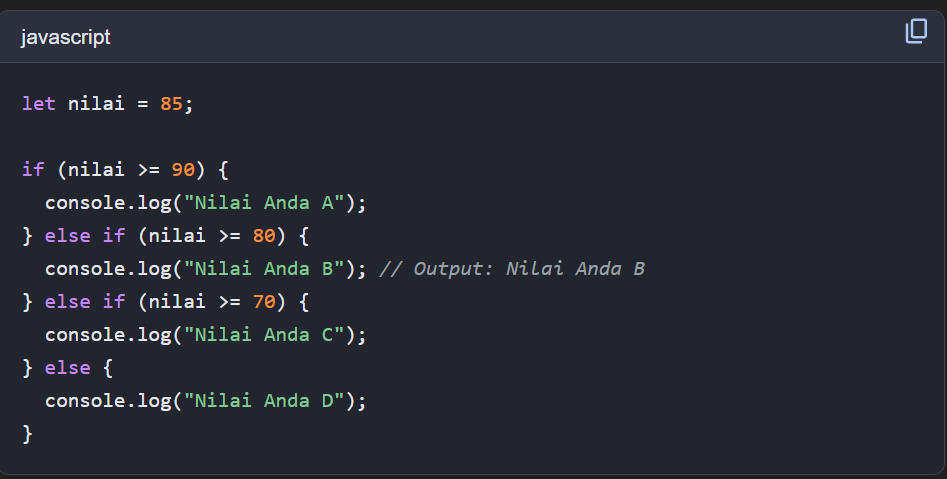Copy the code with the copy icon
The image size is (947, 479).
(916, 31)
